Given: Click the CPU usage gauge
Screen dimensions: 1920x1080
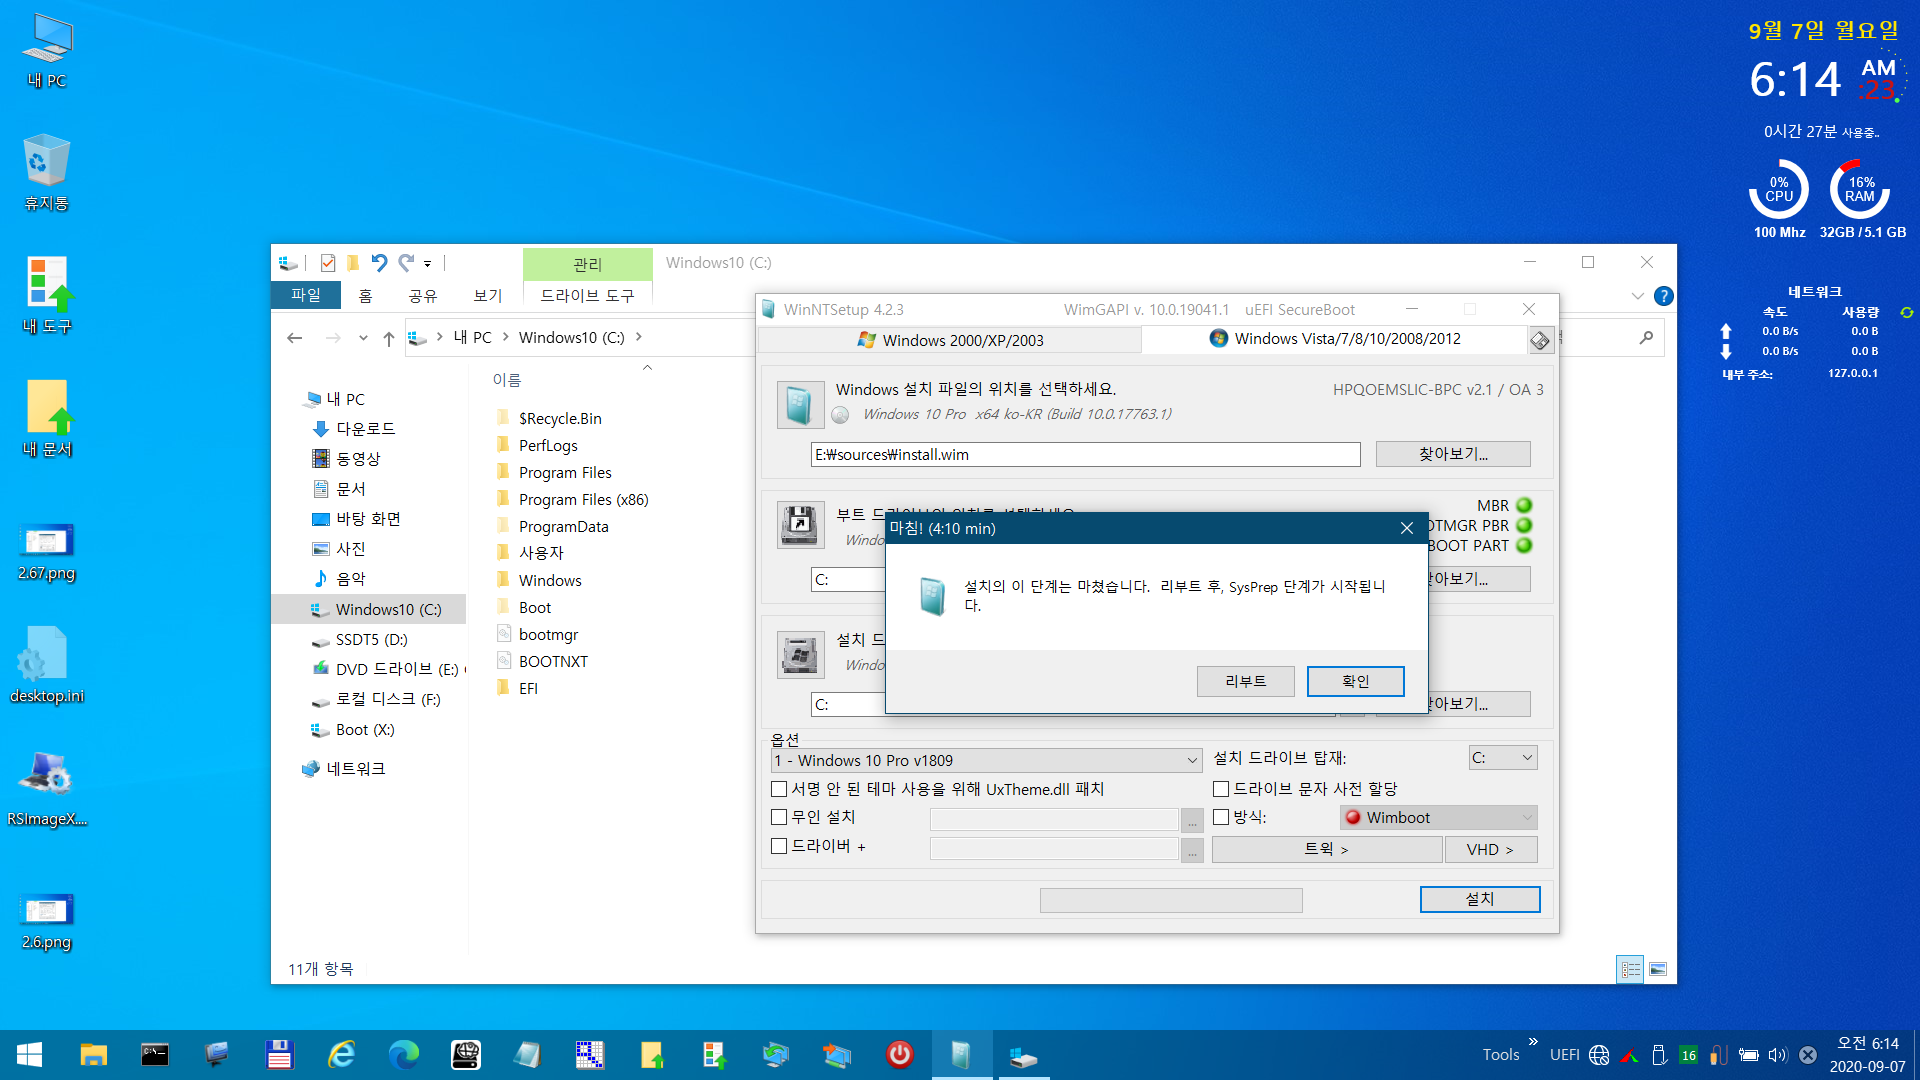Looking at the screenshot, I should coord(1779,189).
